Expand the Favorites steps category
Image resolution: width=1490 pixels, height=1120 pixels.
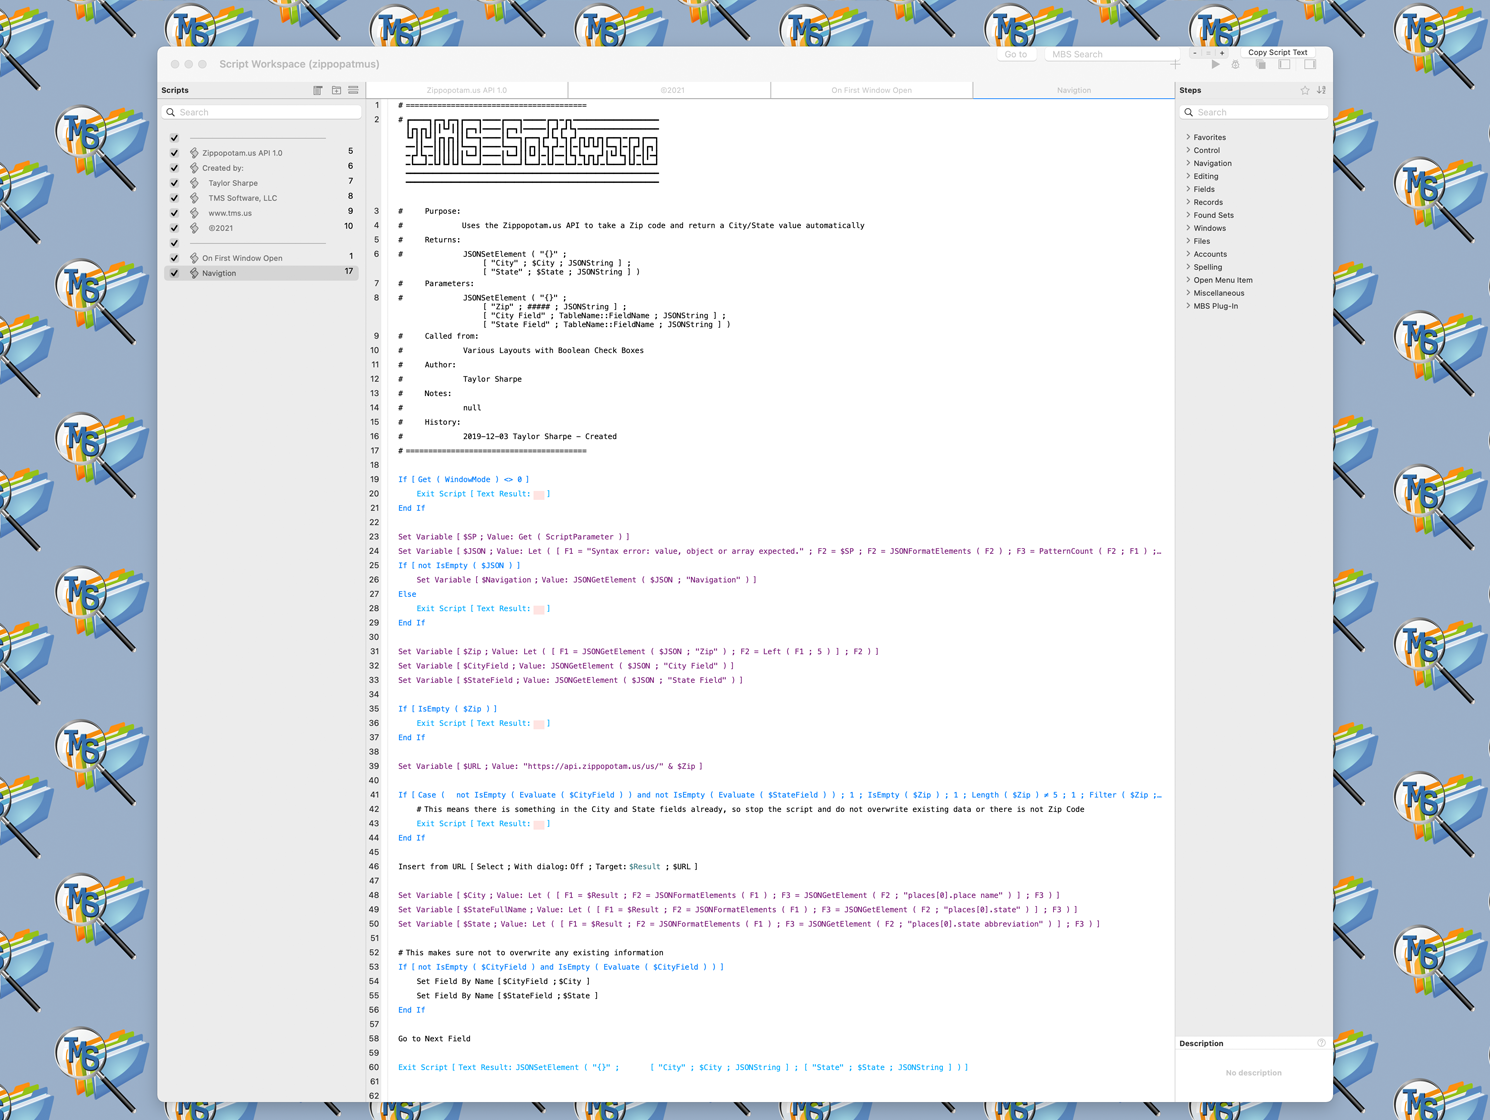tap(1188, 137)
